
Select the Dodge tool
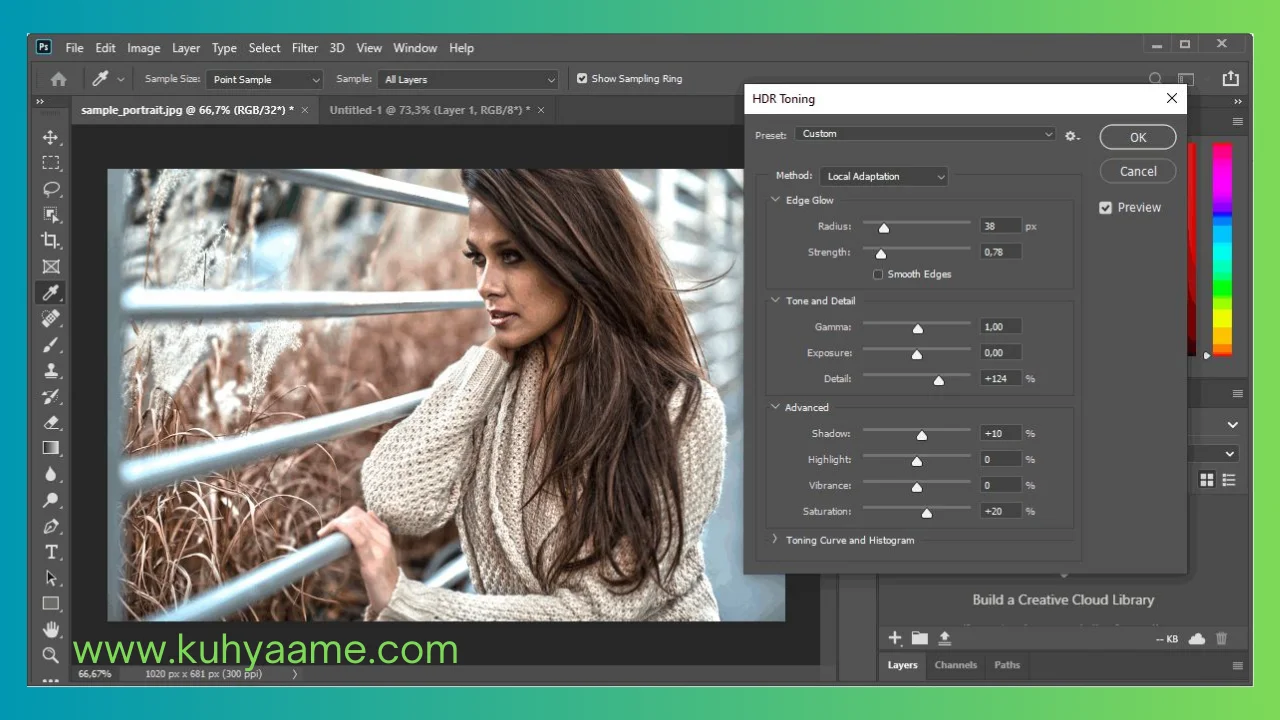pos(51,501)
